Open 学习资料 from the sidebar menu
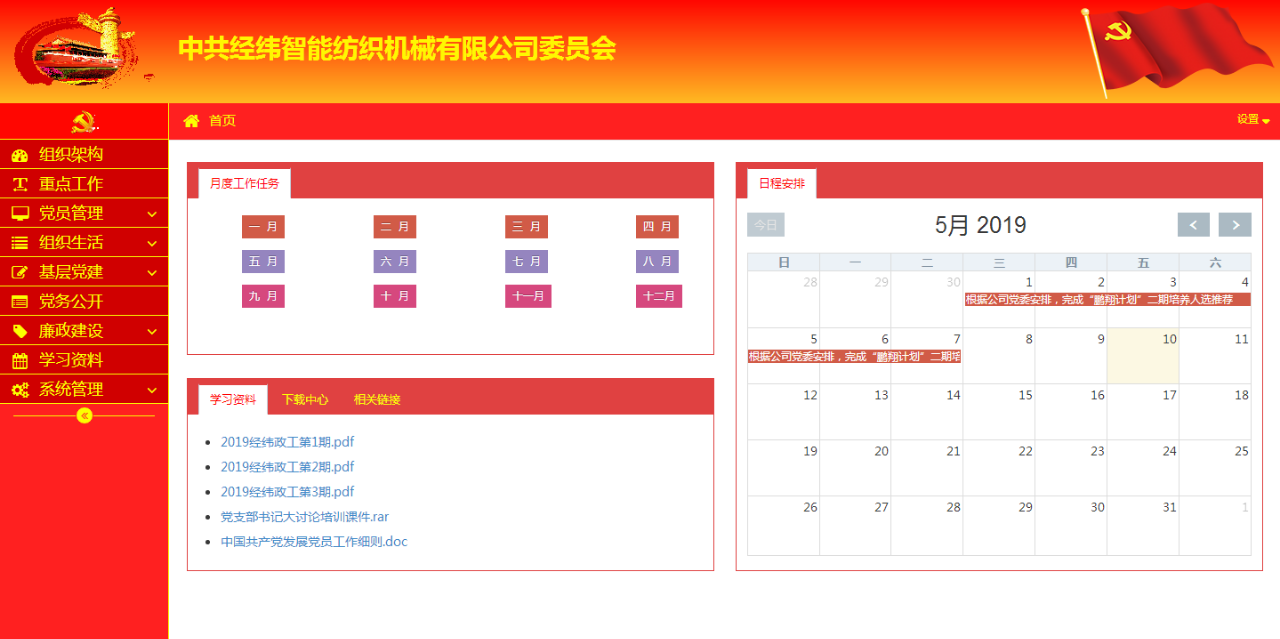 [70, 360]
